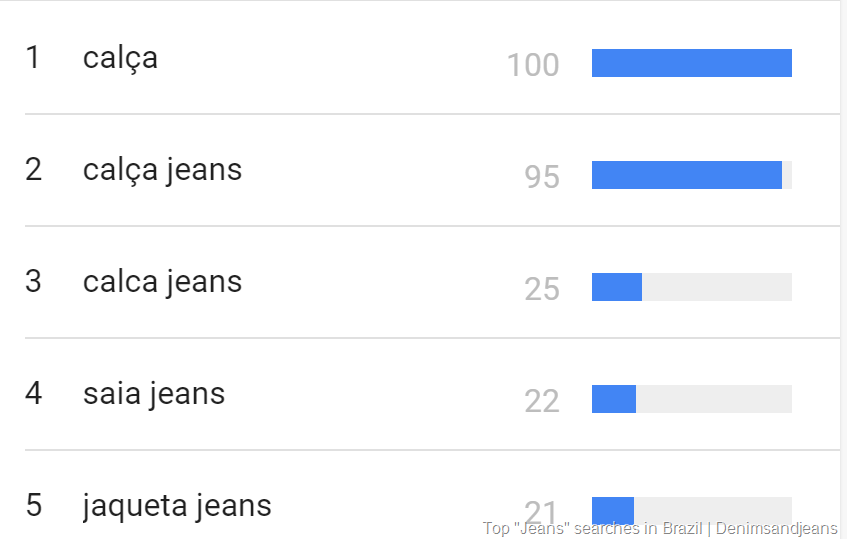Select the 'calca jeans' query without cedilla

point(162,282)
